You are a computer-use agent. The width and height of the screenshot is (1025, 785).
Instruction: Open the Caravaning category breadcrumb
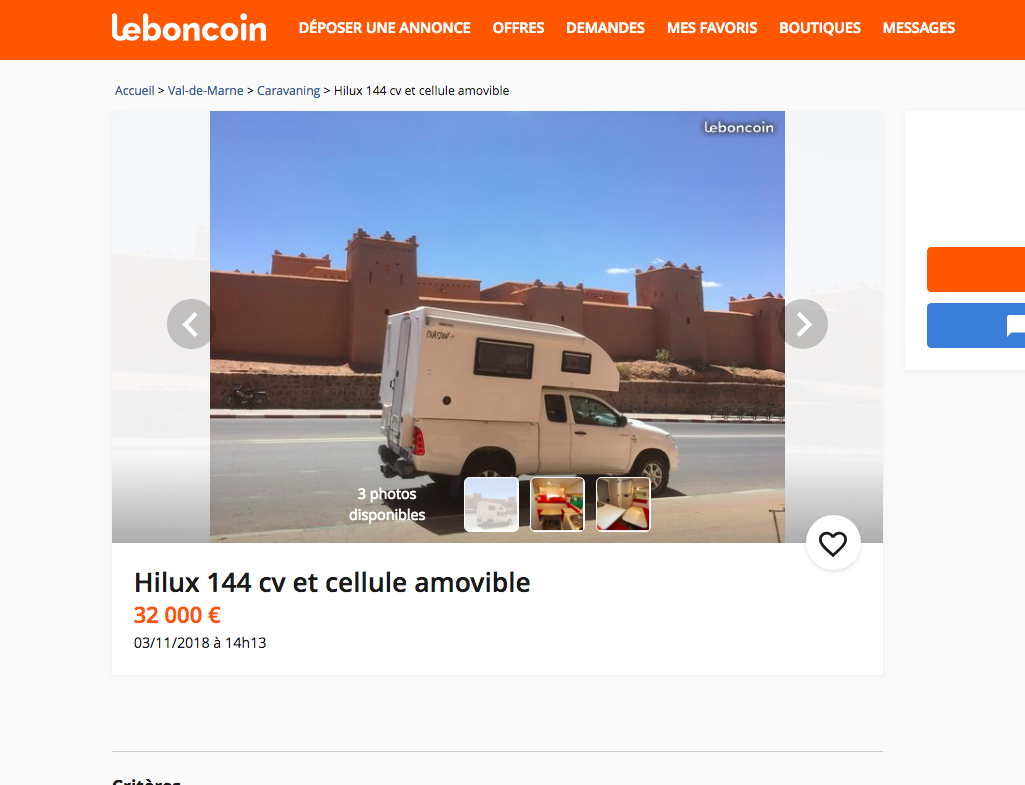point(288,91)
